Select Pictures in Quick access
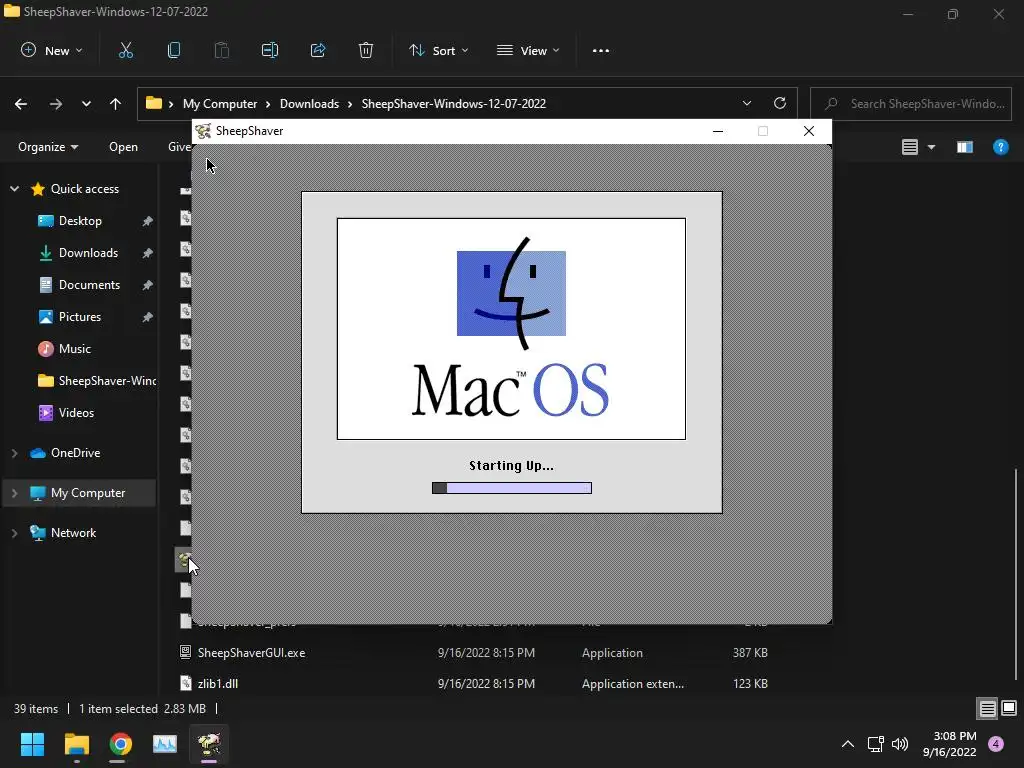 coord(80,317)
